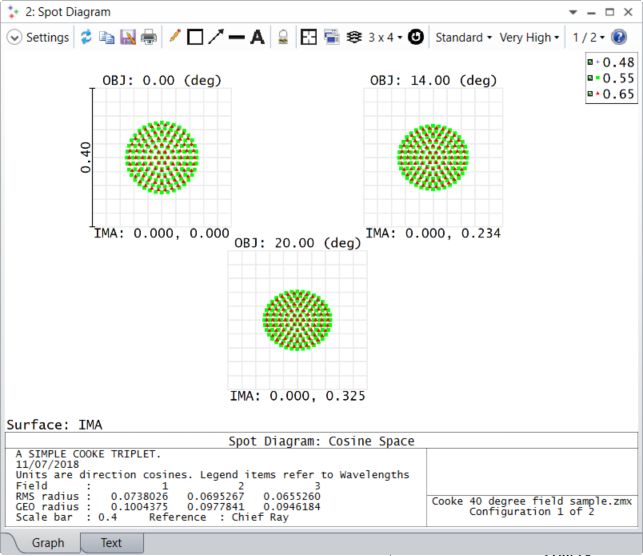Click the 'Surface: IMA' label
Screen dimensions: 643x556
pos(54,425)
